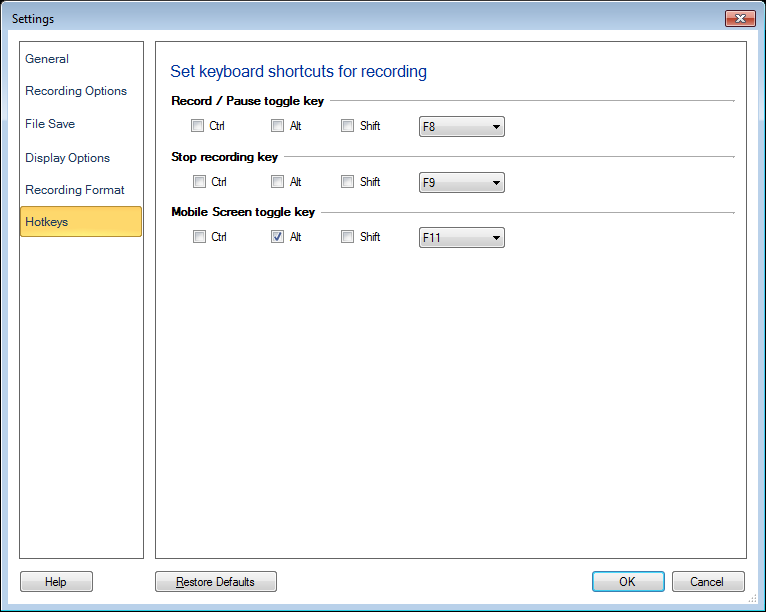Tick Shift for Mobile Screen toggle key
766x612 pixels.
coord(348,237)
